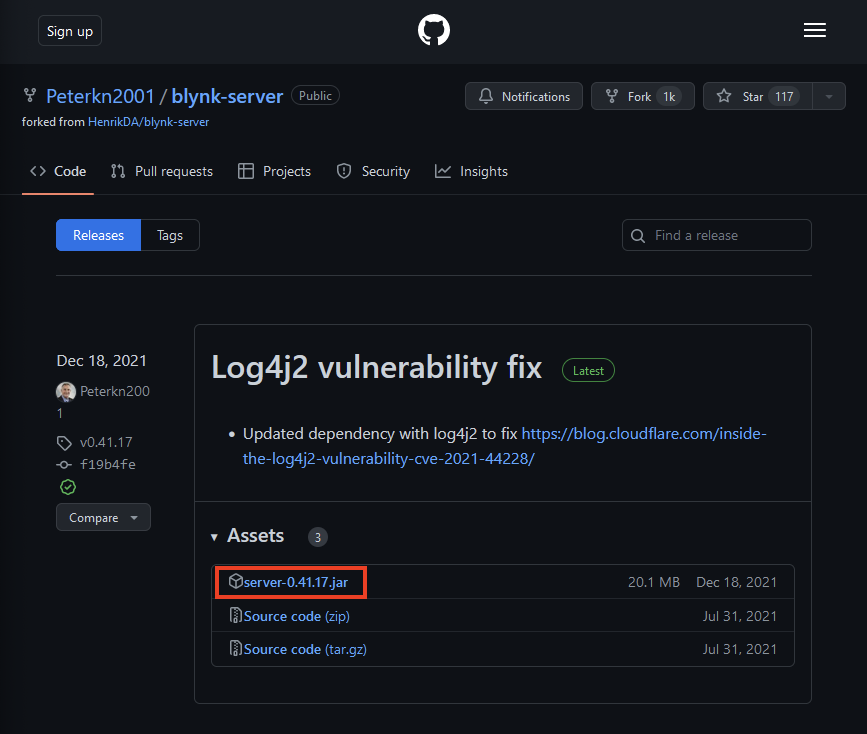Click the Peterkn2001 avatar image
The height and width of the screenshot is (734, 867).
[66, 392]
